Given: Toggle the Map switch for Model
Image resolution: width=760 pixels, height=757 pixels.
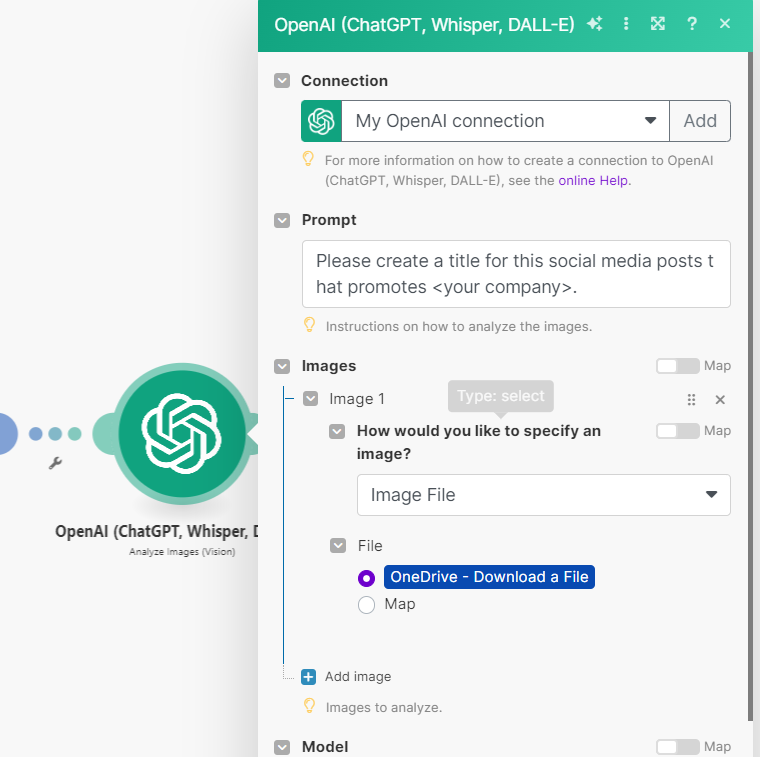Looking at the screenshot, I should click(x=678, y=747).
